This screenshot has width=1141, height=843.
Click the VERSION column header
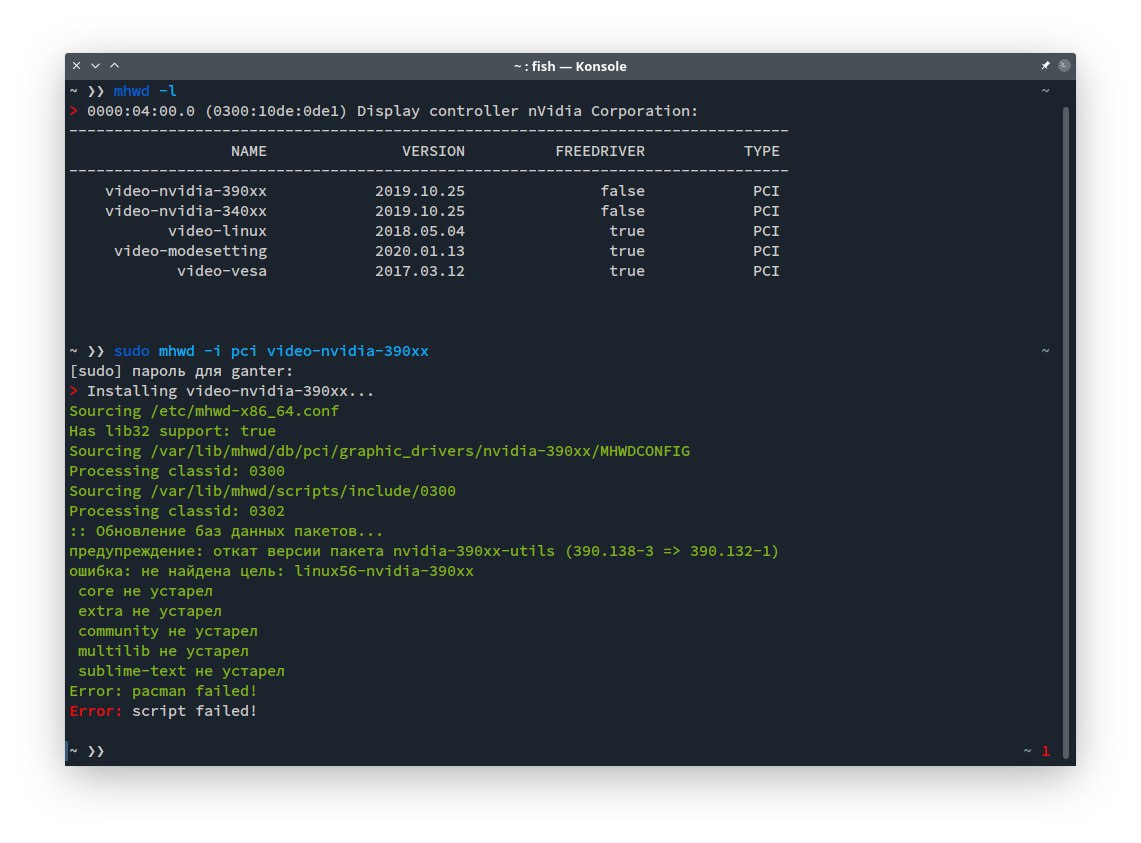[433, 151]
